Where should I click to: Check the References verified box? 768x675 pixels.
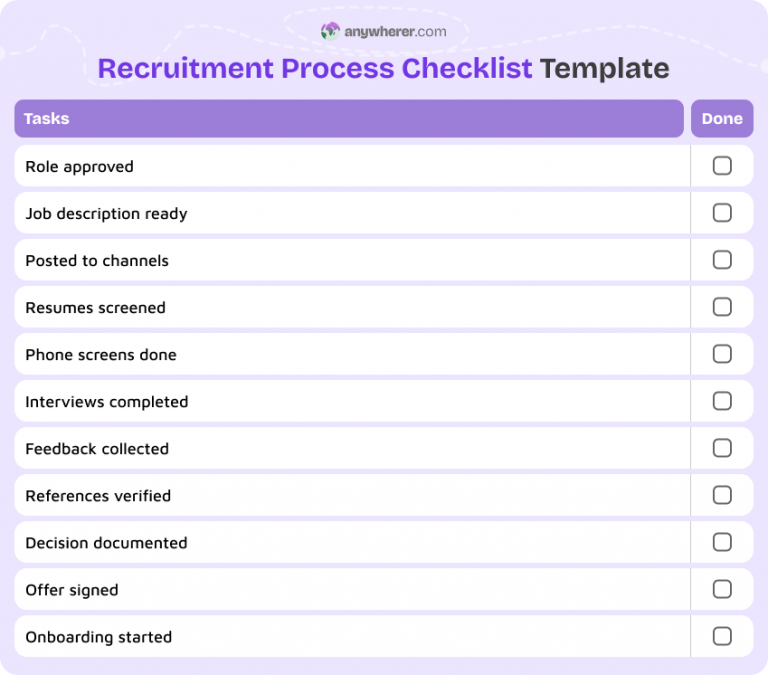point(722,495)
